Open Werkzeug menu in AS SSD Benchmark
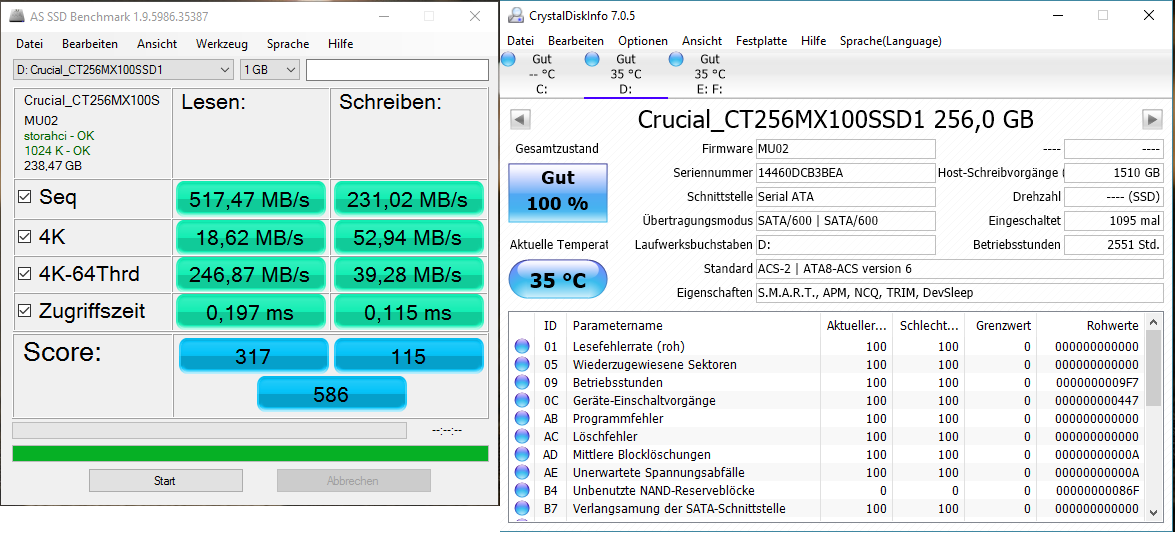This screenshot has width=1175, height=535. (222, 43)
